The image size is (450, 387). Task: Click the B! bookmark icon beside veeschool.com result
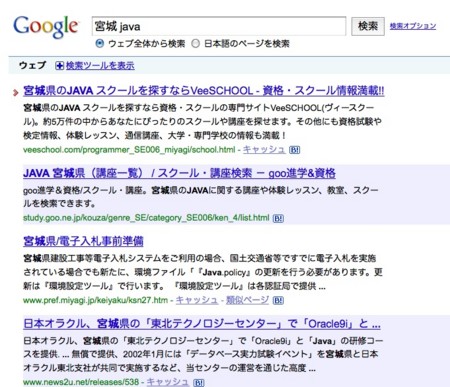point(294,150)
